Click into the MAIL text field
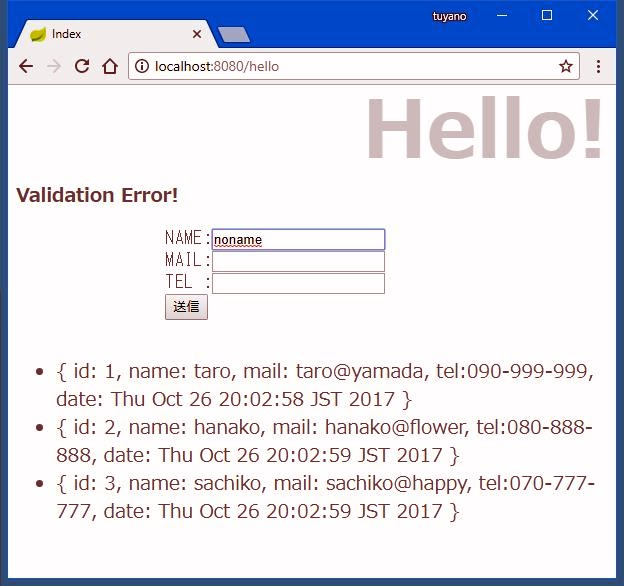The image size is (624, 586). tap(298, 262)
